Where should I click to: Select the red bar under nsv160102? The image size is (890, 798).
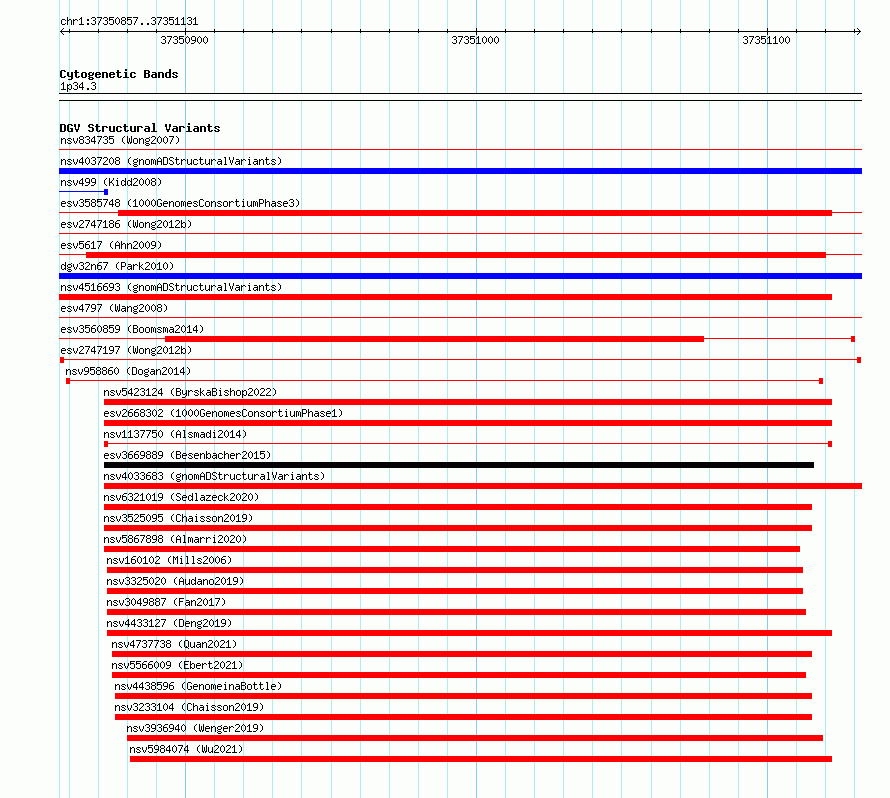click(455, 570)
